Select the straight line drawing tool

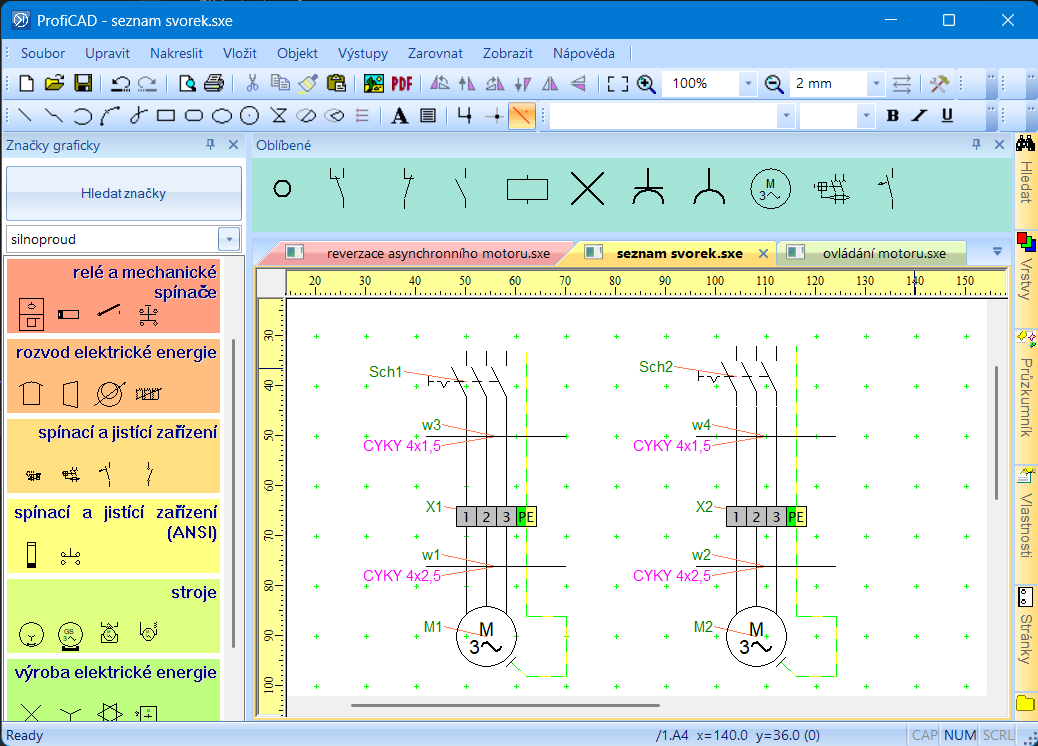[x=24, y=116]
